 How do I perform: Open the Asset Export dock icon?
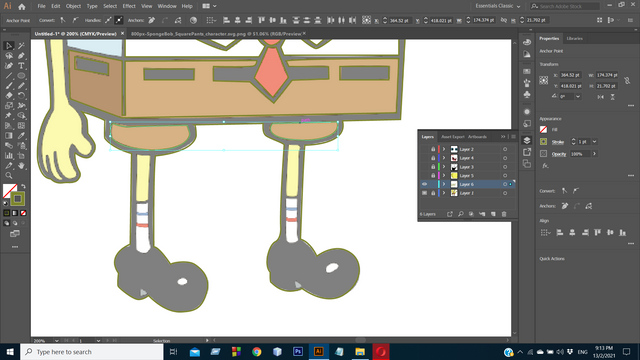(527, 152)
